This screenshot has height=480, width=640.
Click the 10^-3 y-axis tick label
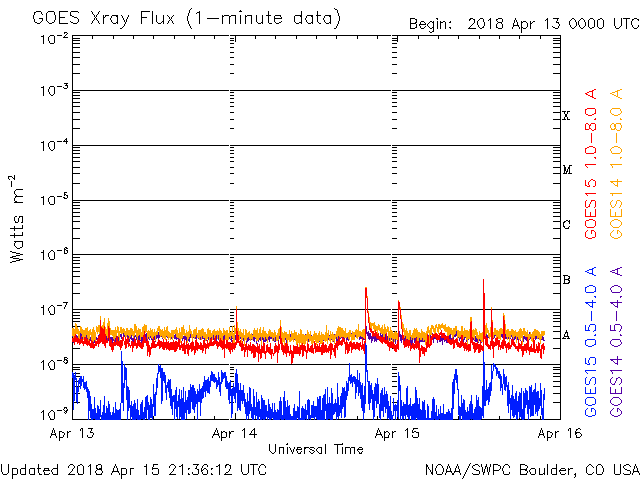pyautogui.click(x=54, y=90)
